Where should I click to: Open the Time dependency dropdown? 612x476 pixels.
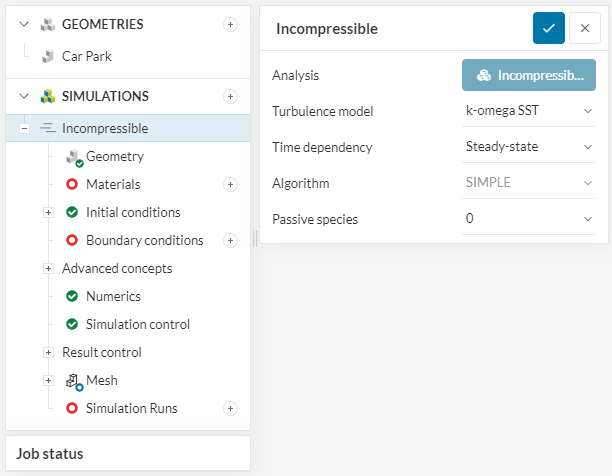coord(528,147)
